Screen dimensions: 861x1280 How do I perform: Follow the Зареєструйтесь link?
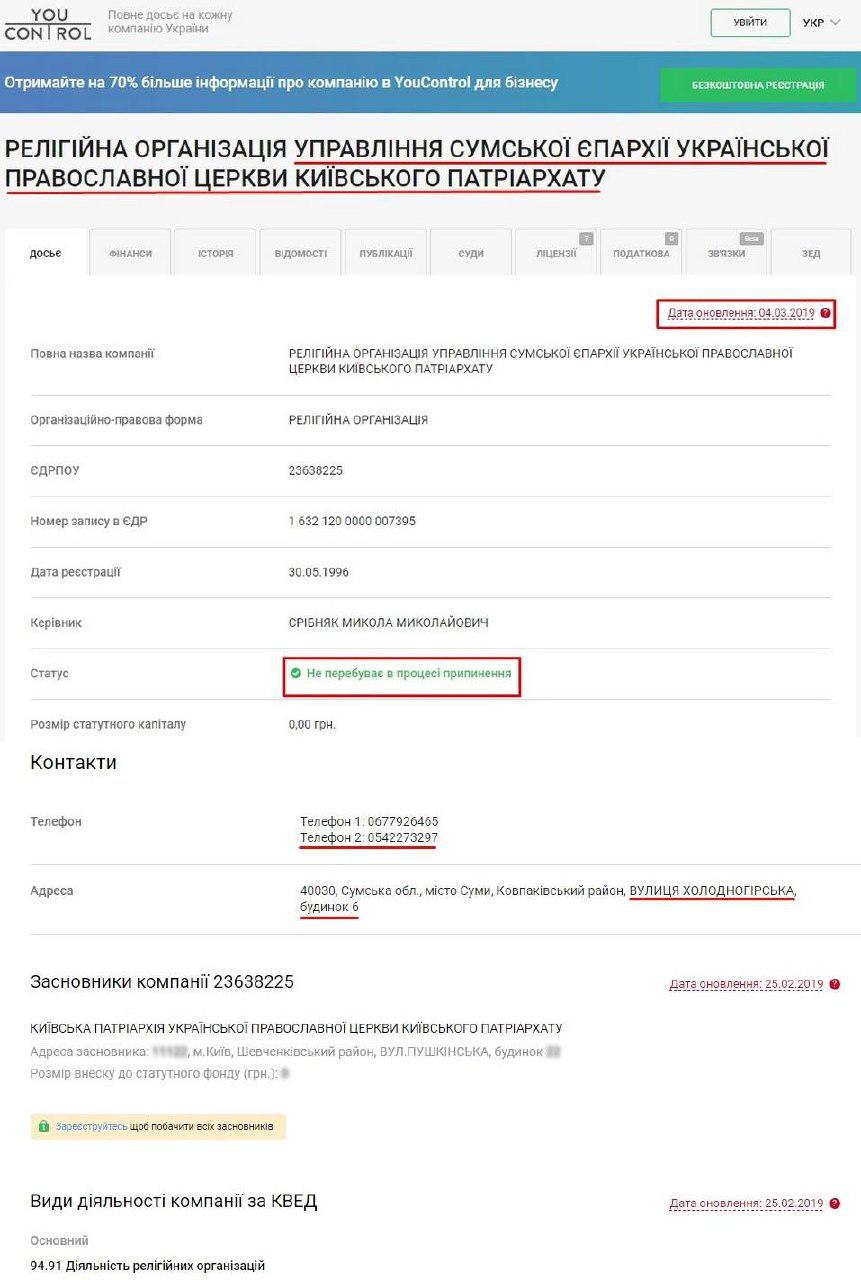coord(91,1126)
